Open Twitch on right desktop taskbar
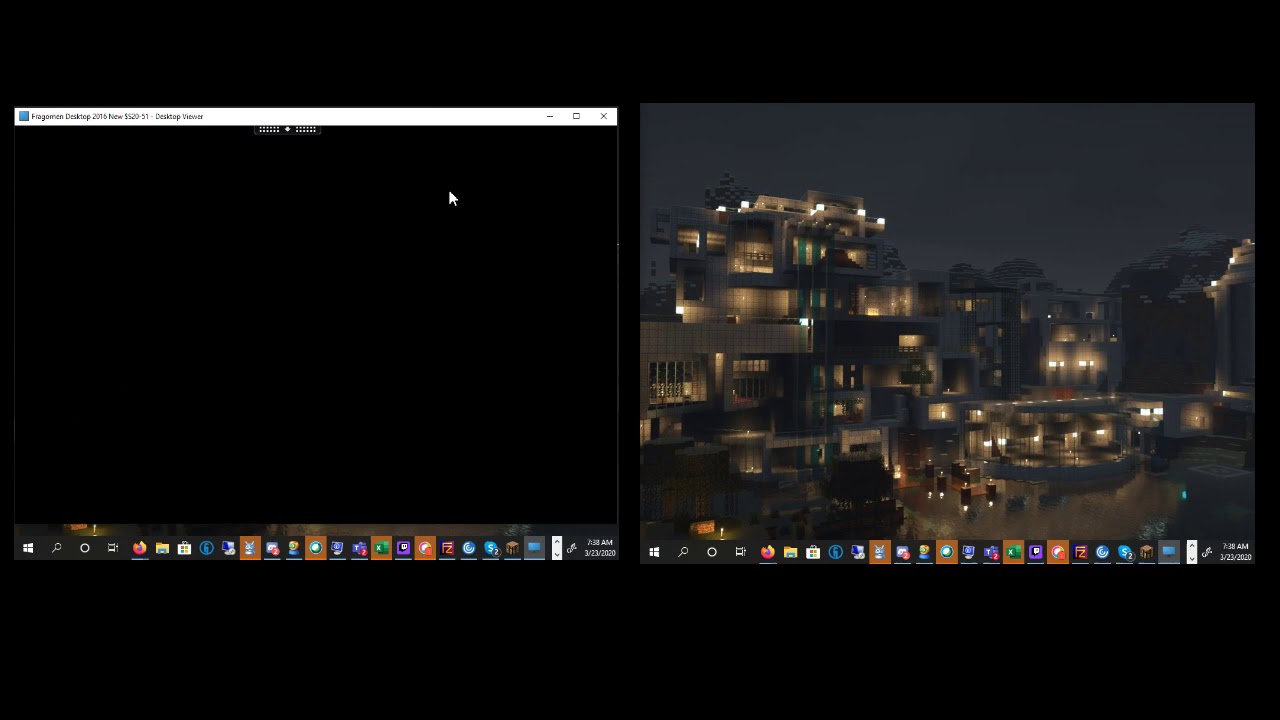The height and width of the screenshot is (720, 1280). coord(1036,552)
